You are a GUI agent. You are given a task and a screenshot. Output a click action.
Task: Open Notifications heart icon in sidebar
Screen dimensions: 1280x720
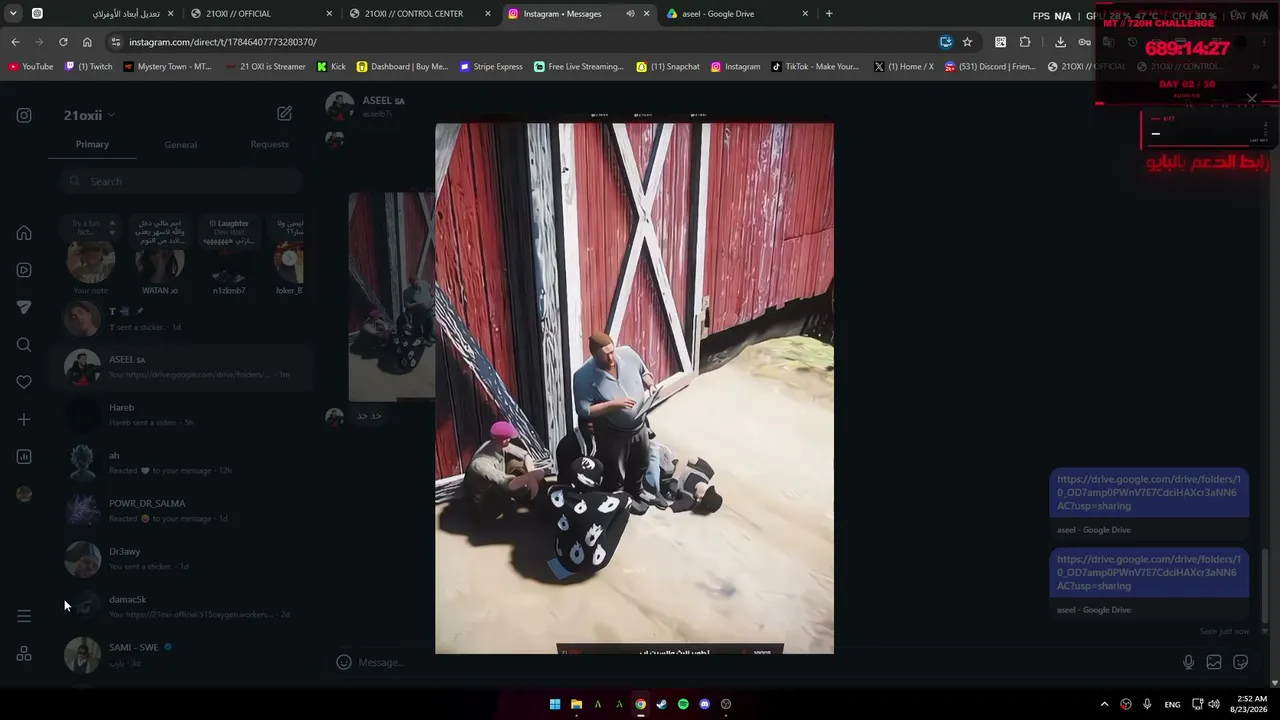24,382
